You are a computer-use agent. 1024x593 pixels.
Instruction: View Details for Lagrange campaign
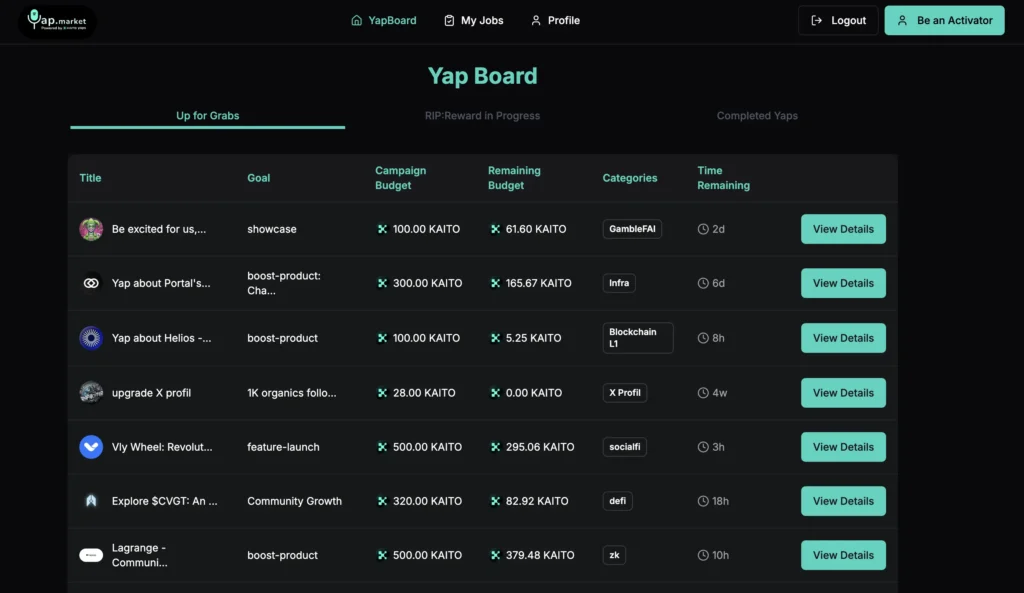coord(843,555)
